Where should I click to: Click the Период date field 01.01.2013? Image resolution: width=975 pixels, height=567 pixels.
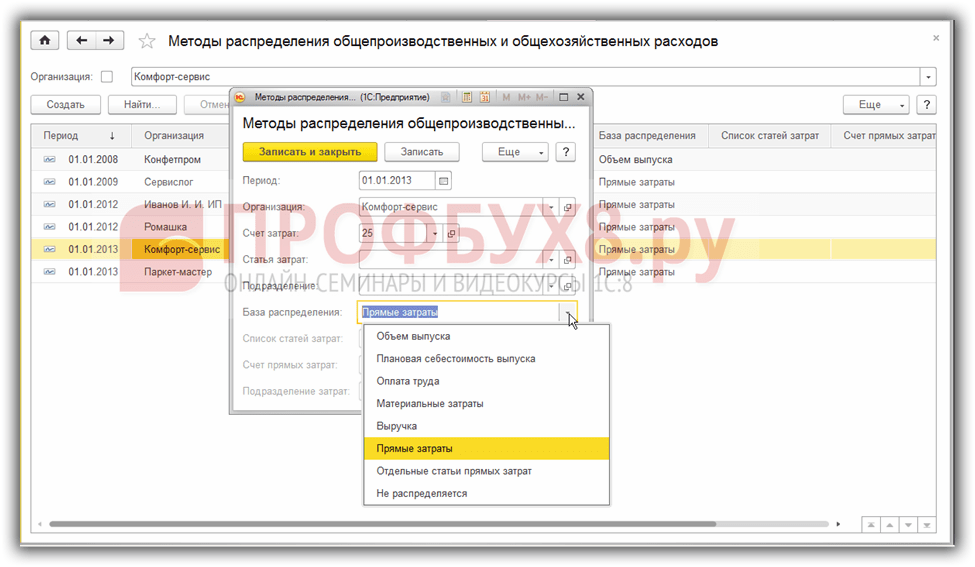tap(397, 181)
